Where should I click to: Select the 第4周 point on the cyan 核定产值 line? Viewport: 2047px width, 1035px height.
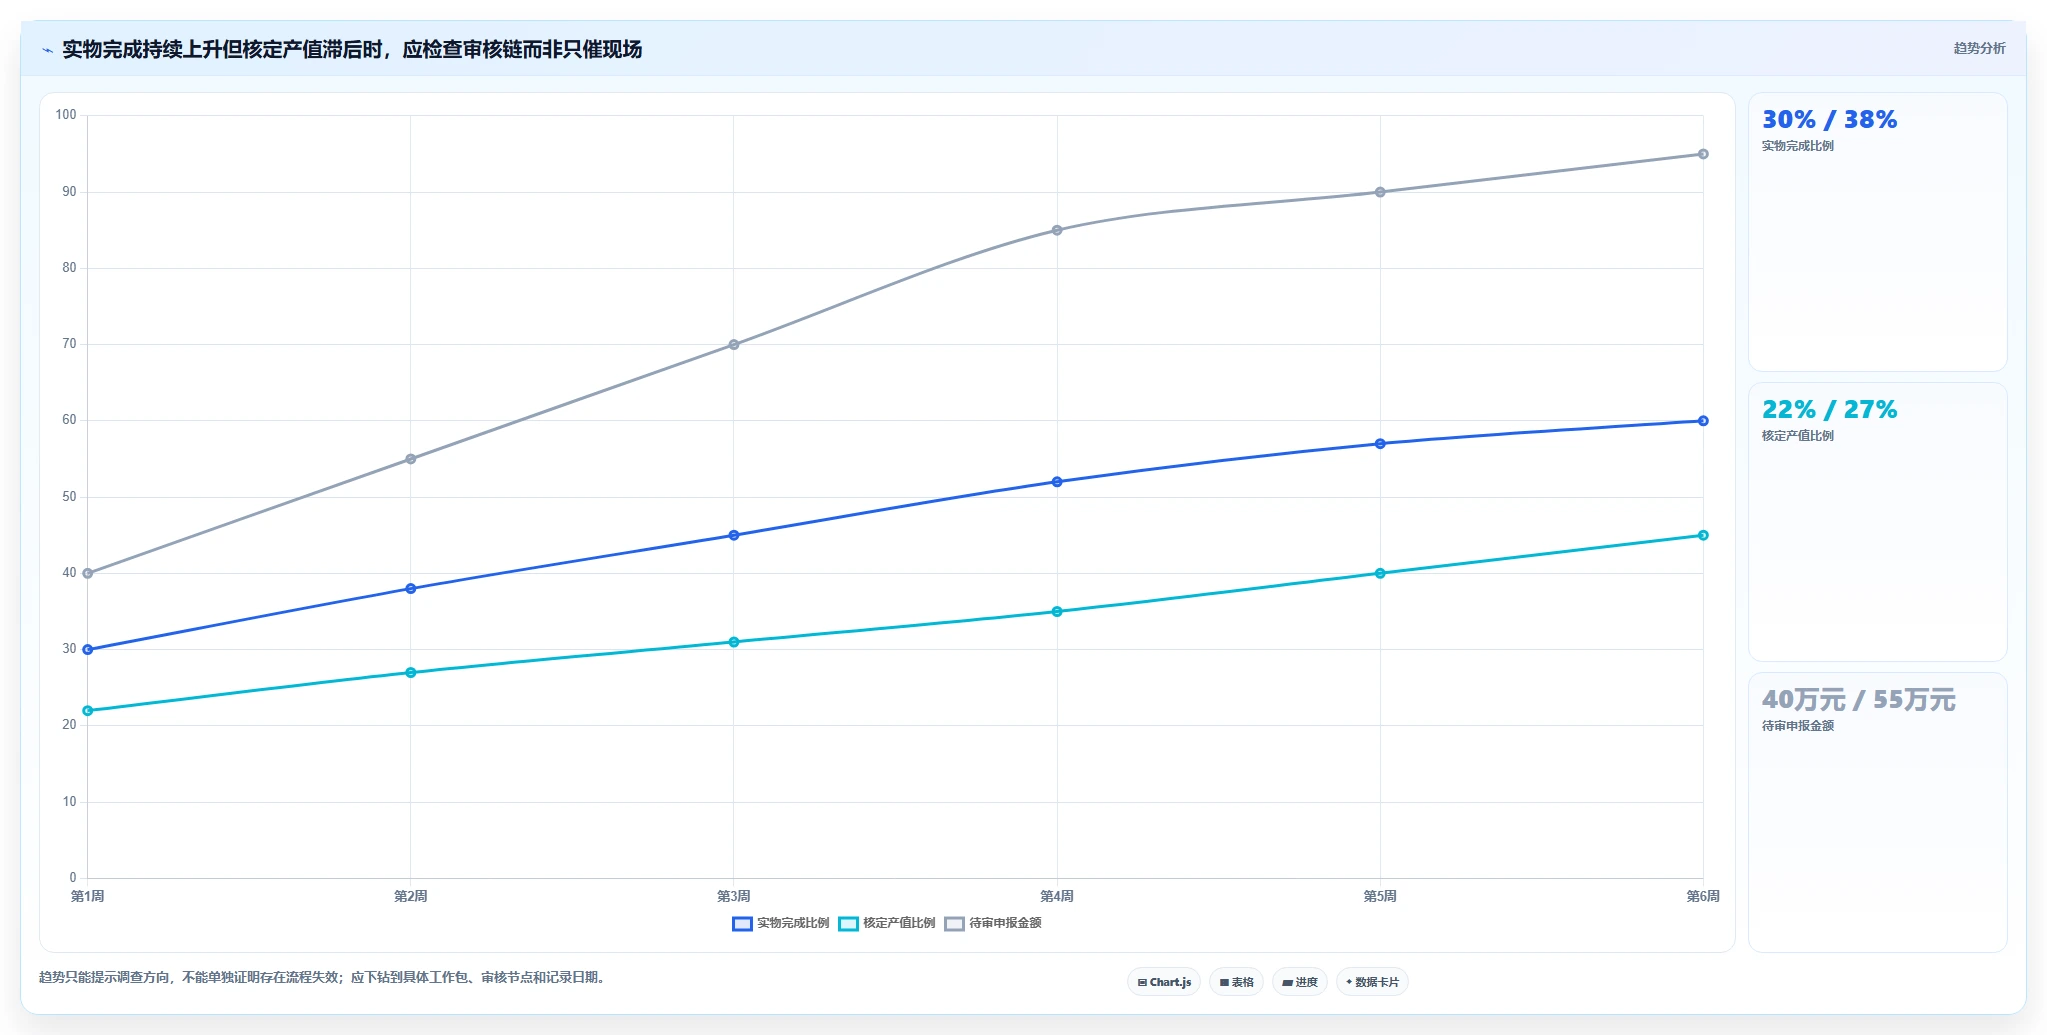[1057, 612]
